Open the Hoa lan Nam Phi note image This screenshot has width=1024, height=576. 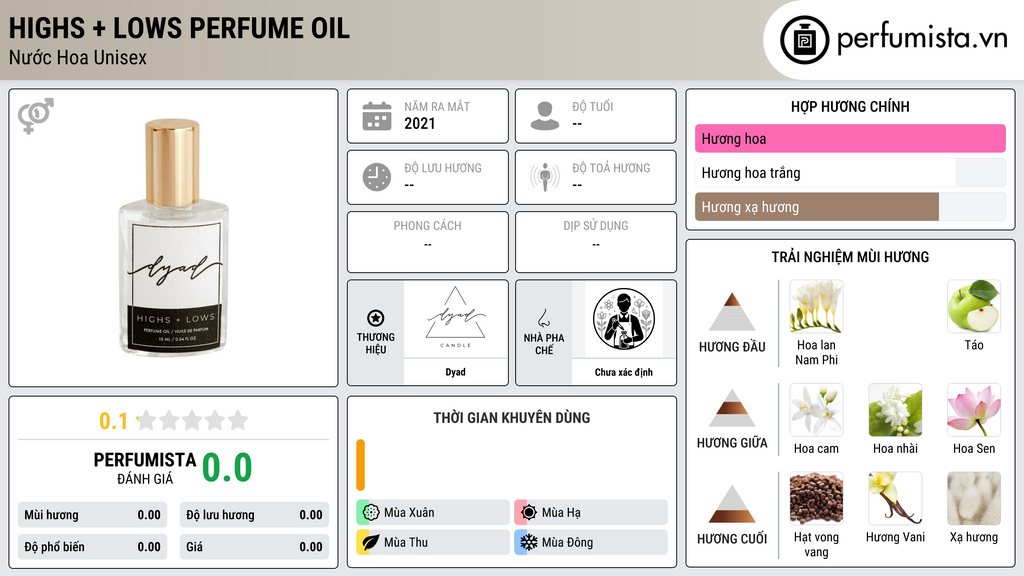[816, 307]
